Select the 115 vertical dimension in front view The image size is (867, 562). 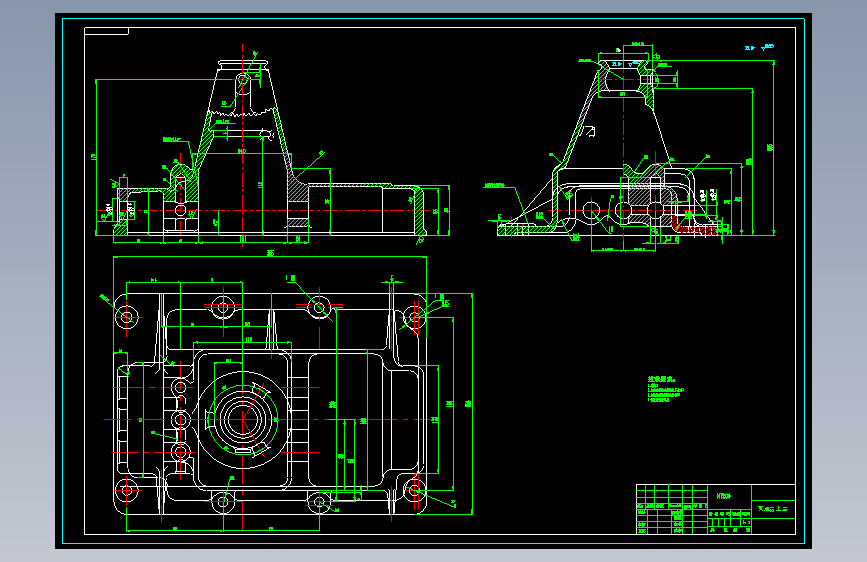coord(260,185)
